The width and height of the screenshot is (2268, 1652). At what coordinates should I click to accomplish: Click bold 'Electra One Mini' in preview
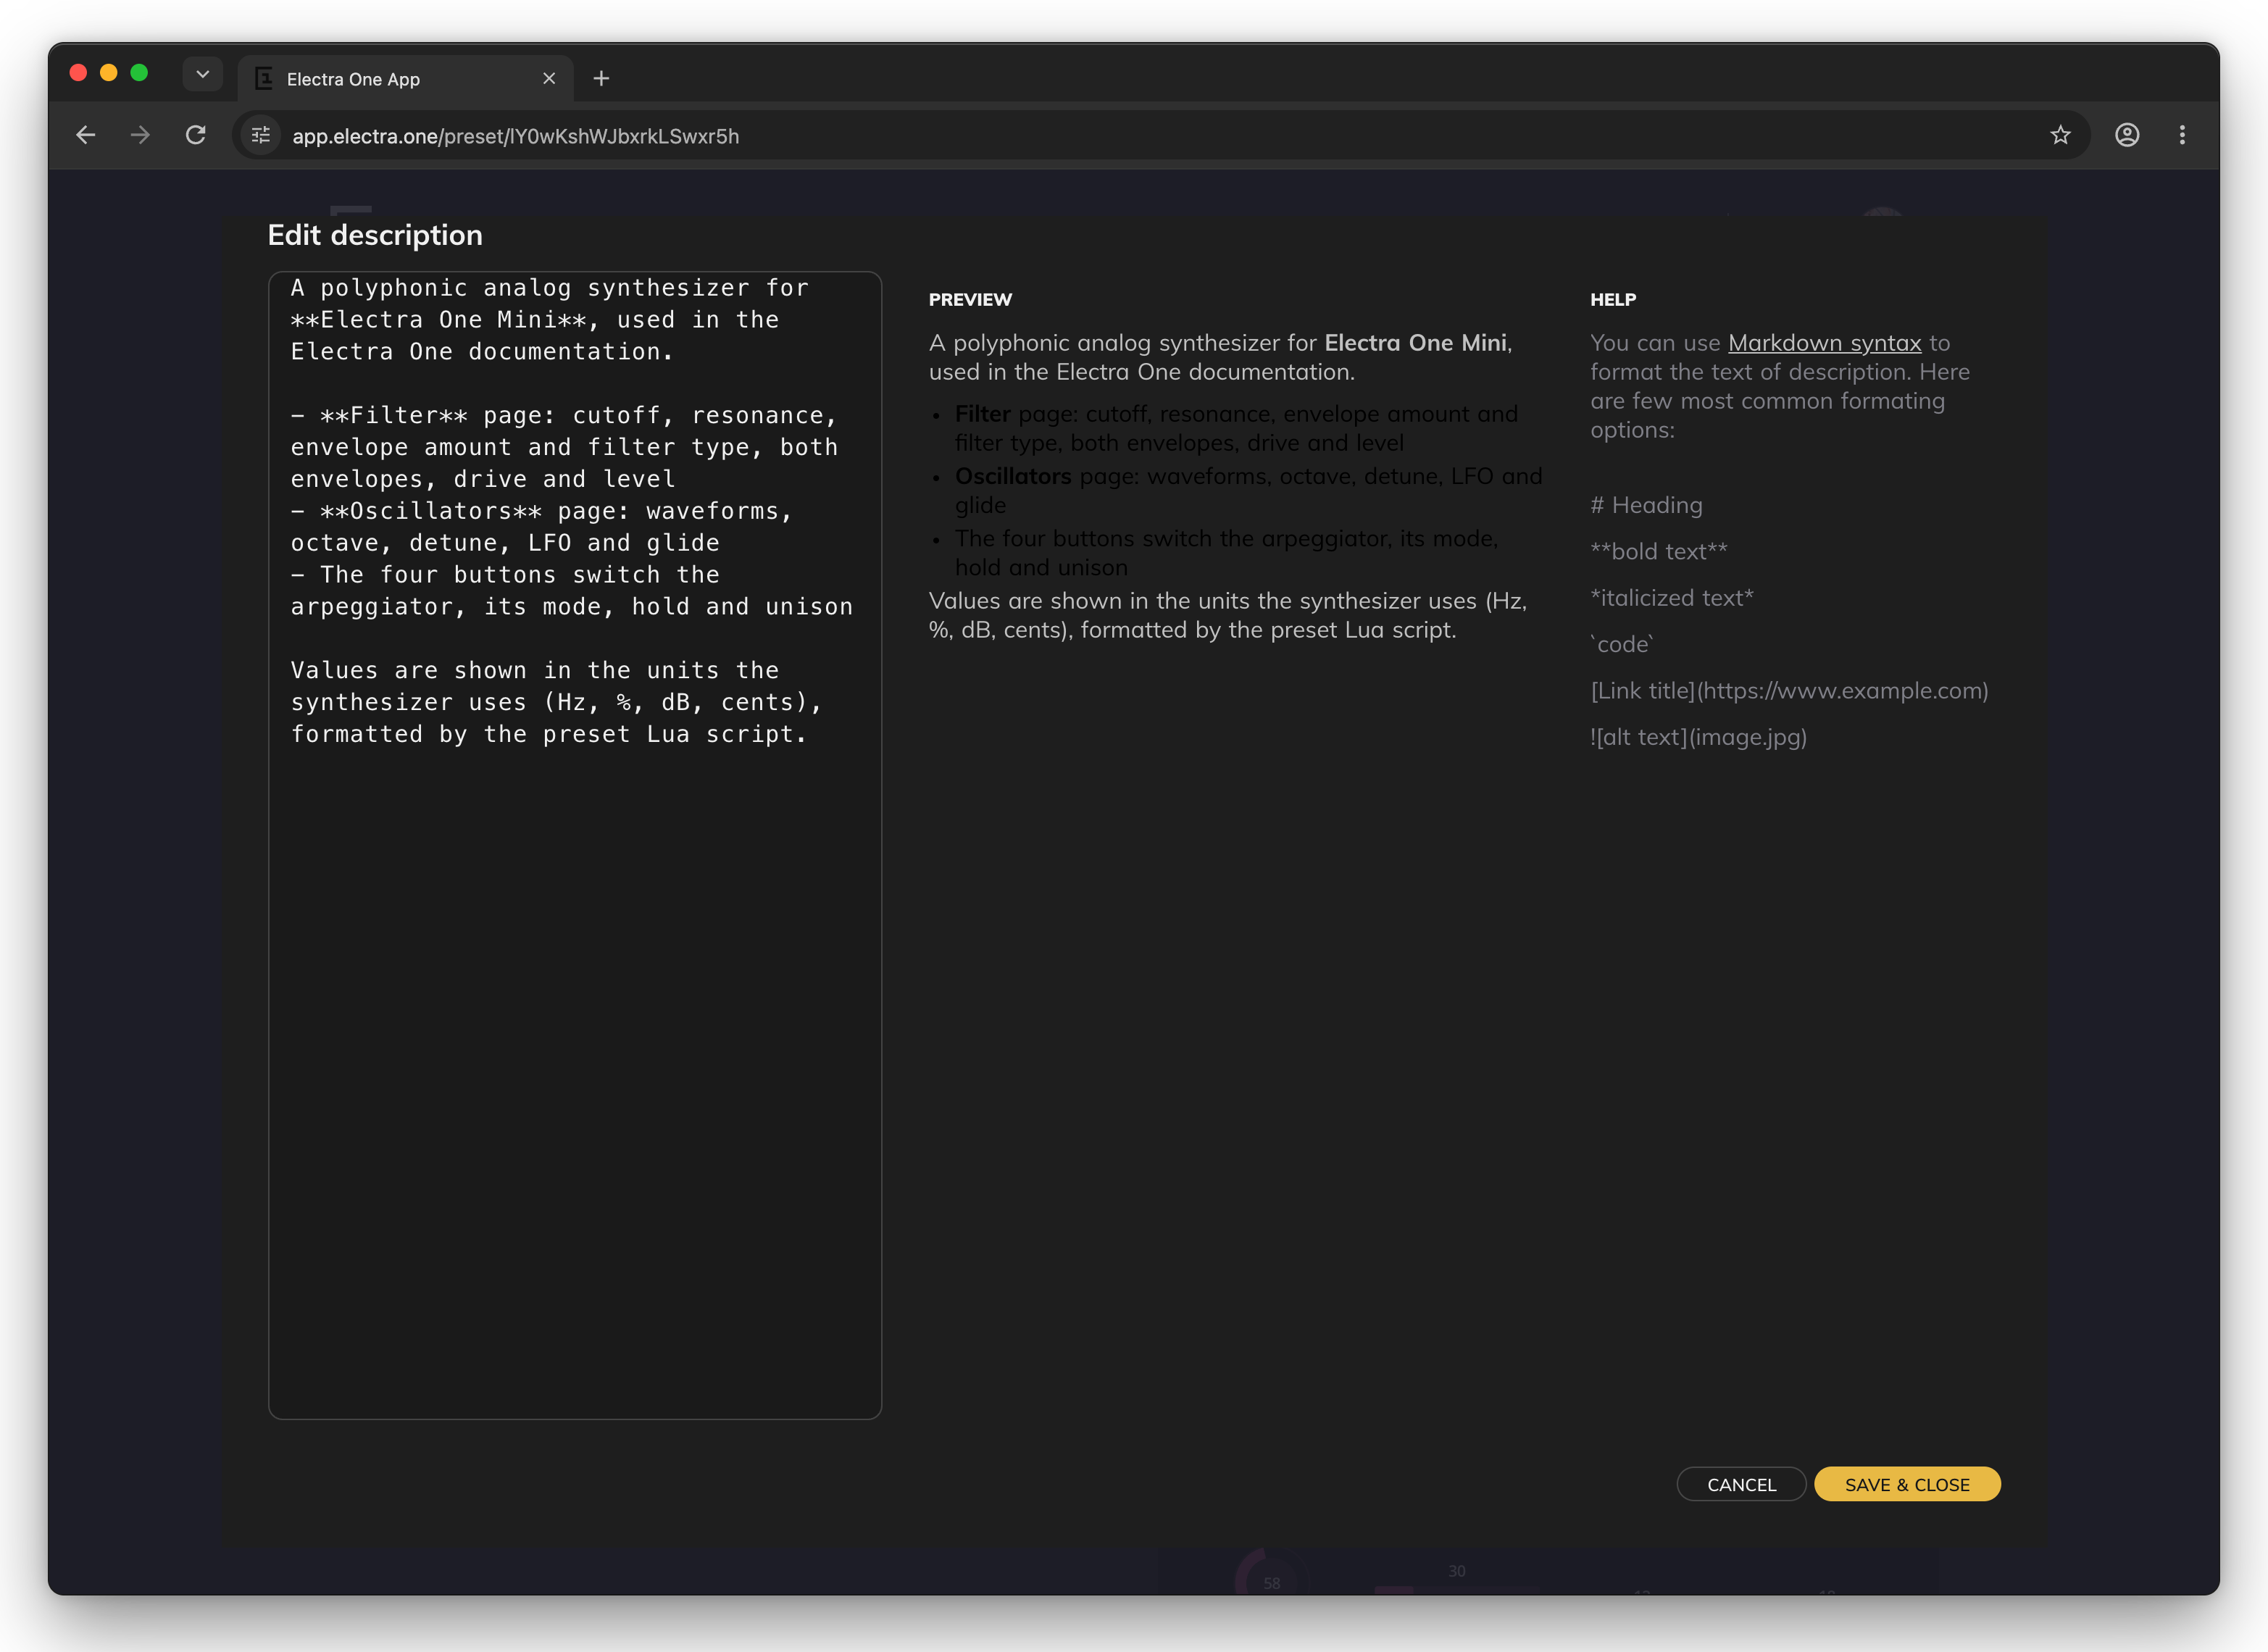1415,343
